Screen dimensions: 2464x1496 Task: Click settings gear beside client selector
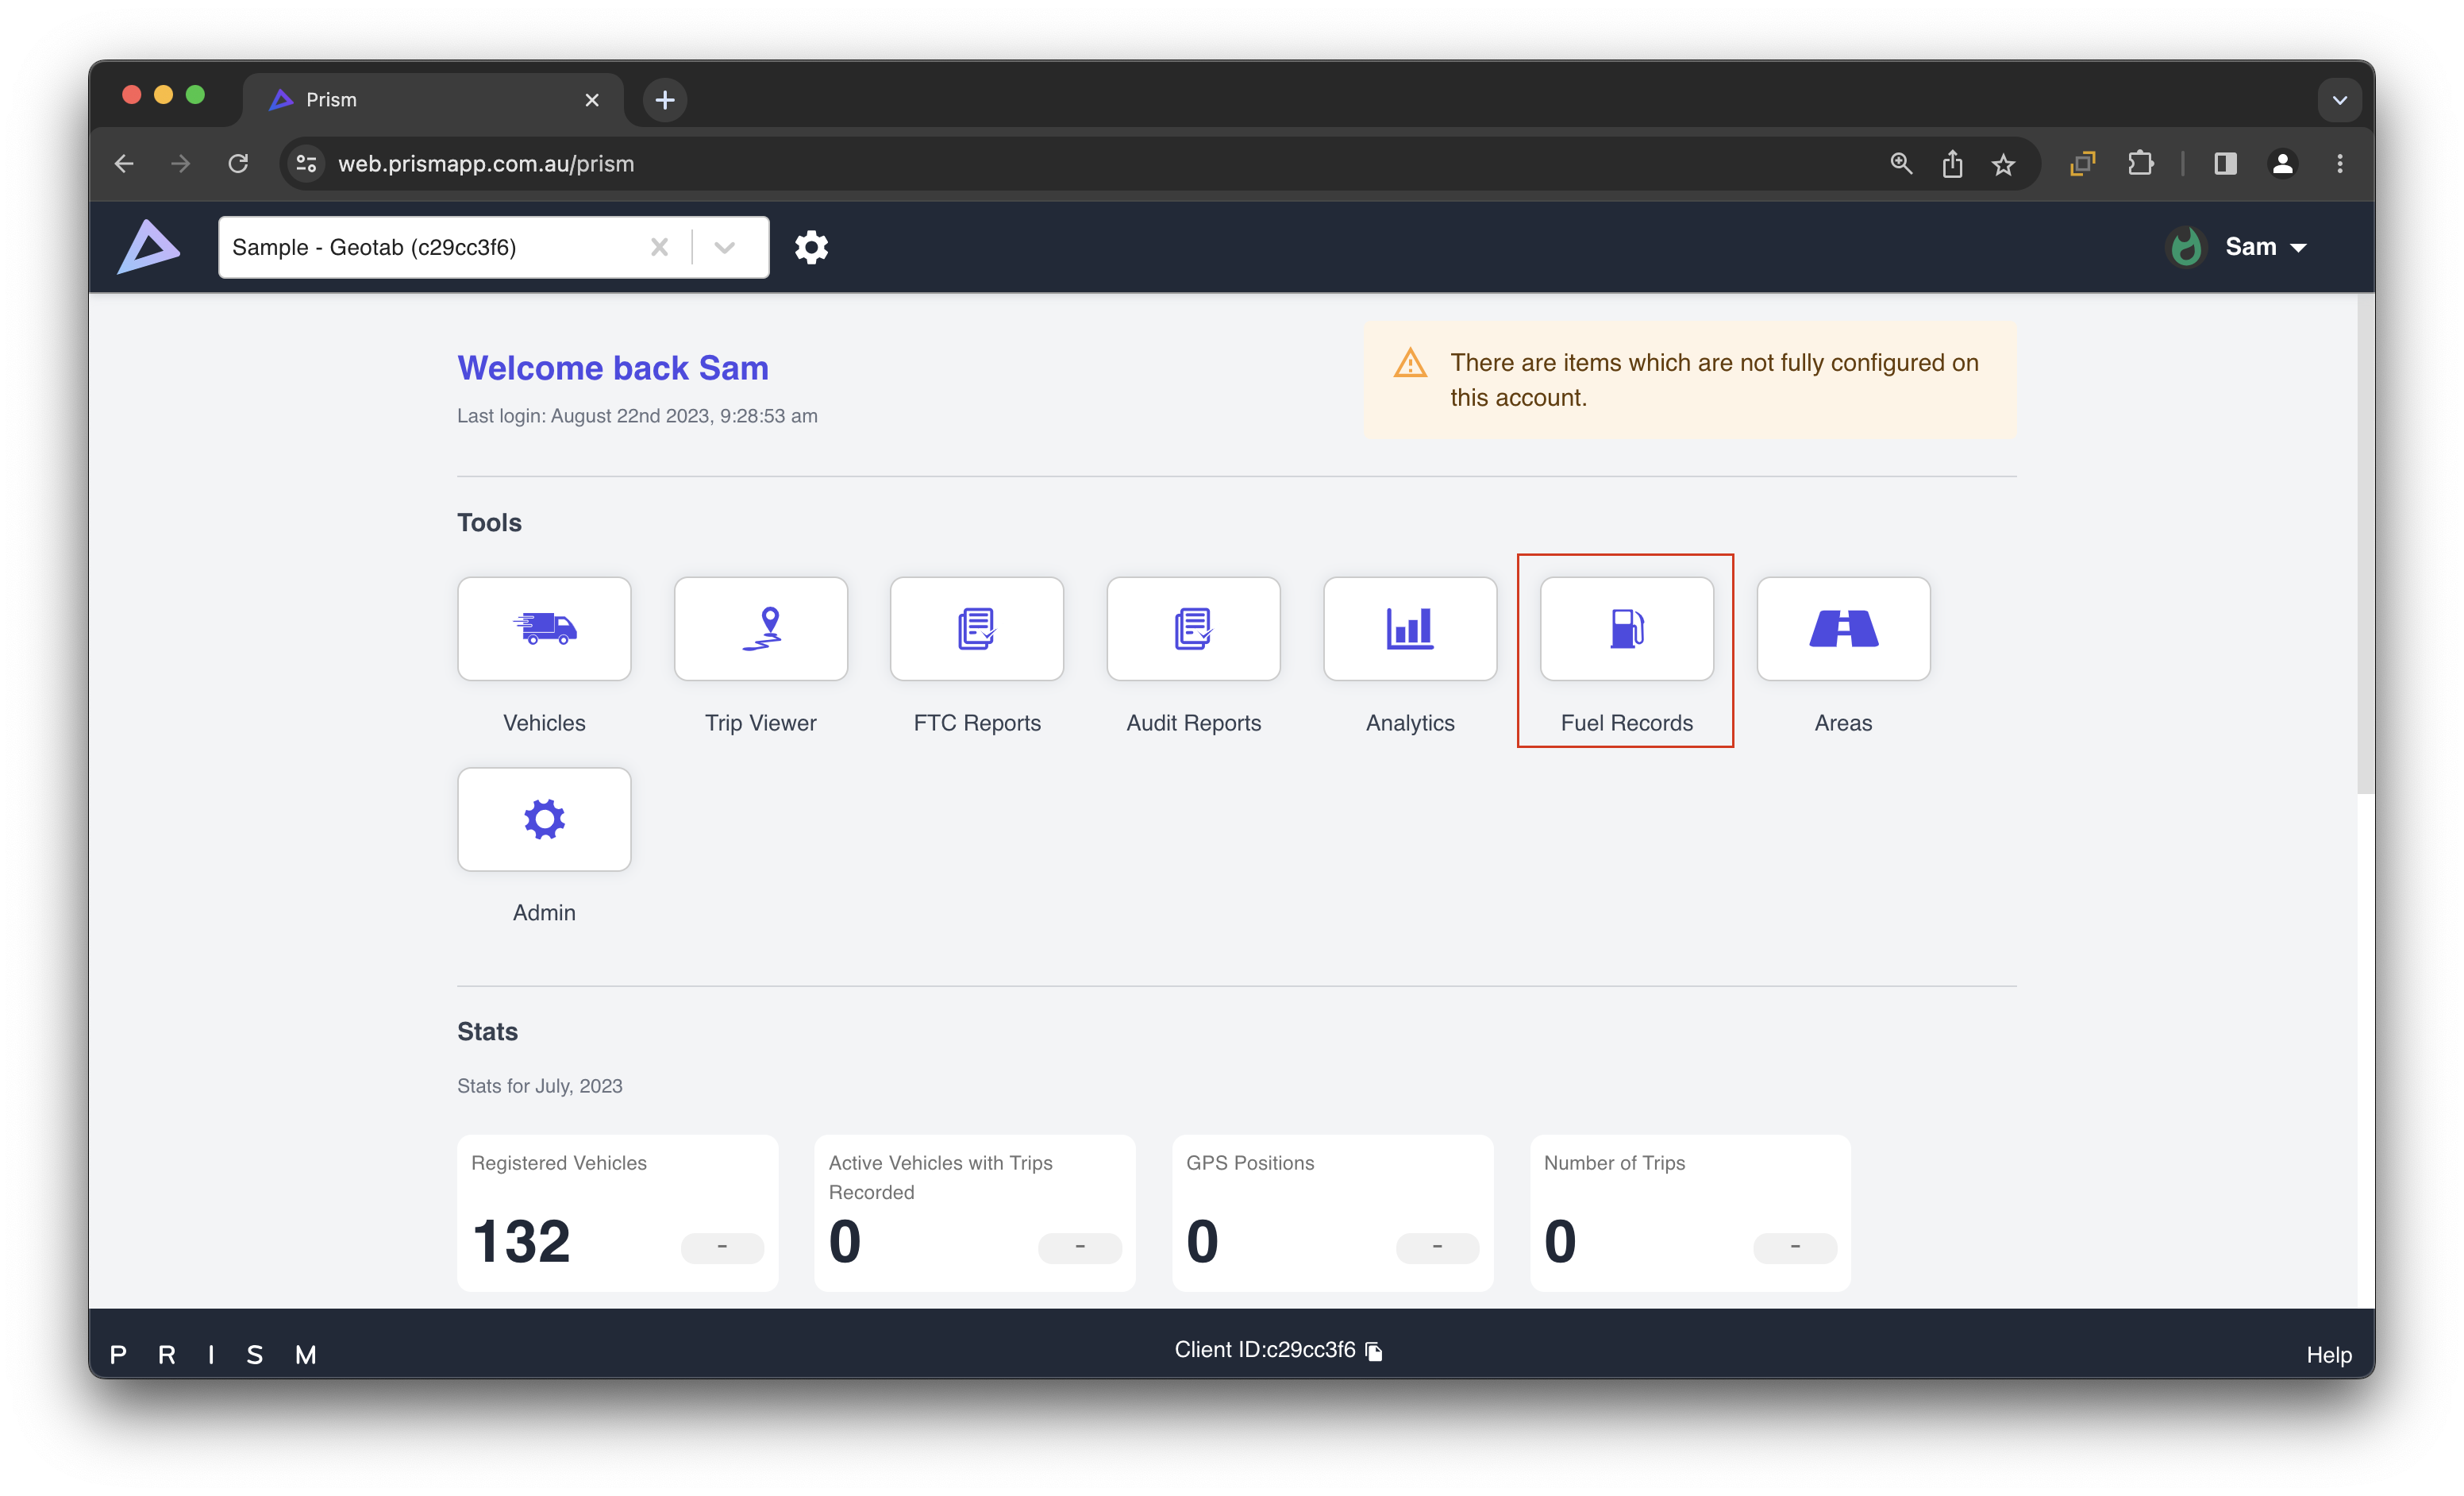pos(811,247)
